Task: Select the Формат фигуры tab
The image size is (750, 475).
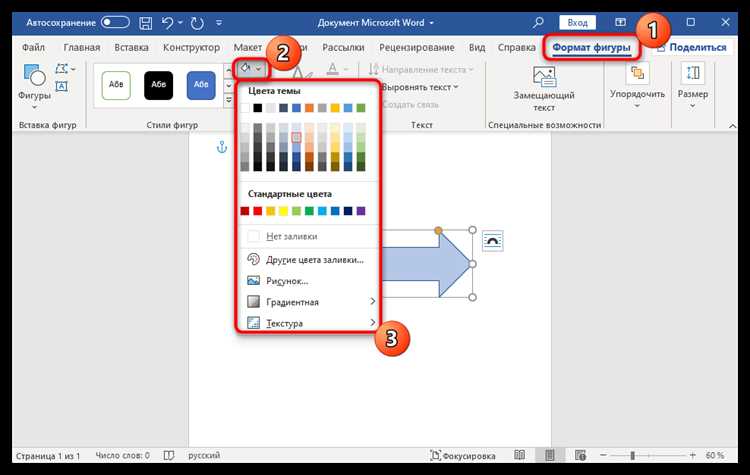Action: click(x=591, y=47)
